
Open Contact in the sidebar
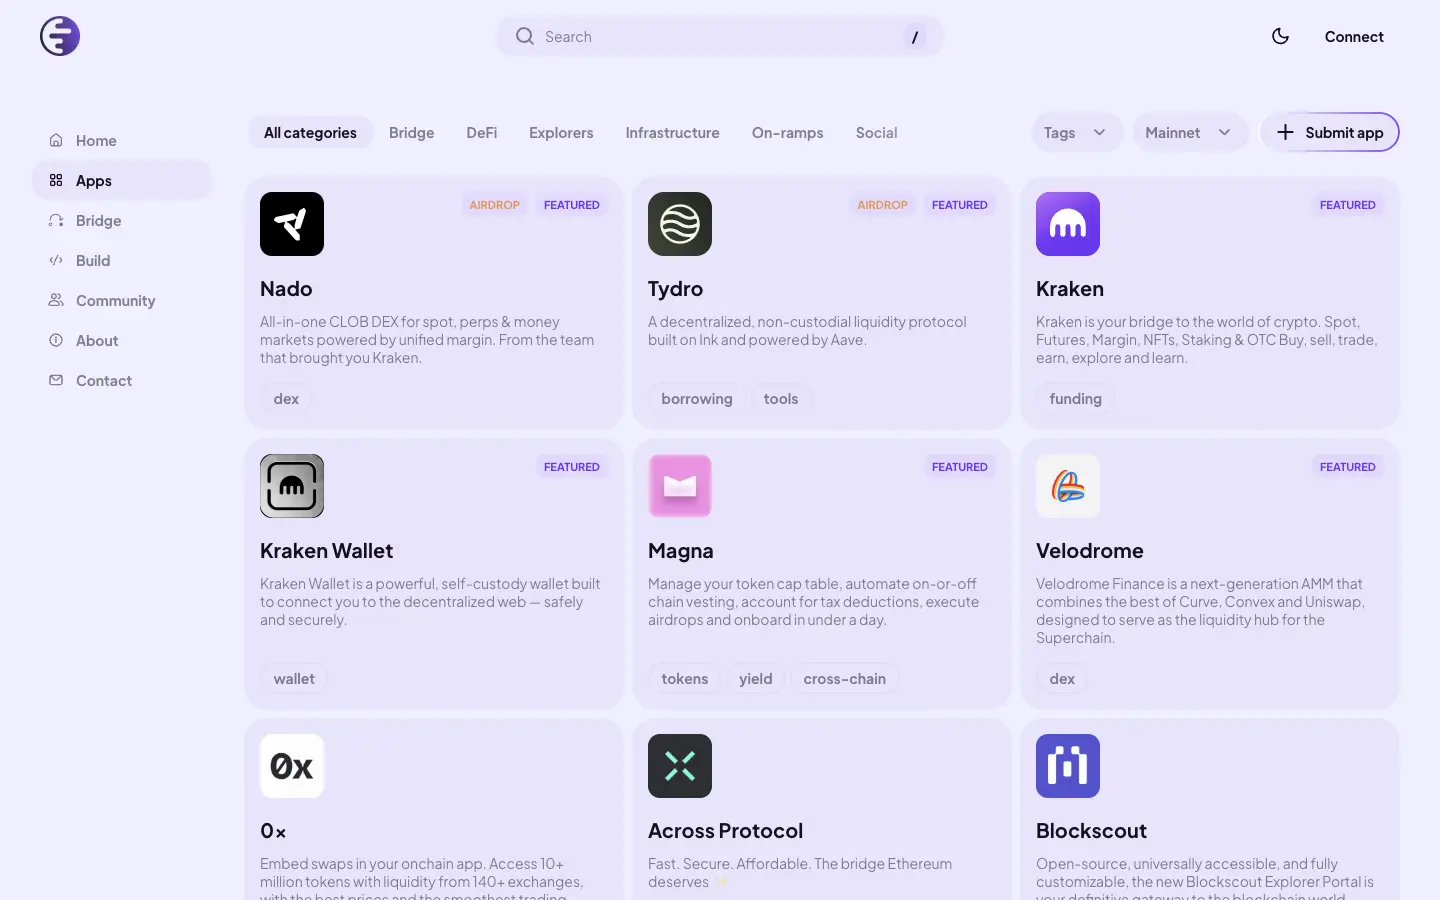click(x=122, y=380)
